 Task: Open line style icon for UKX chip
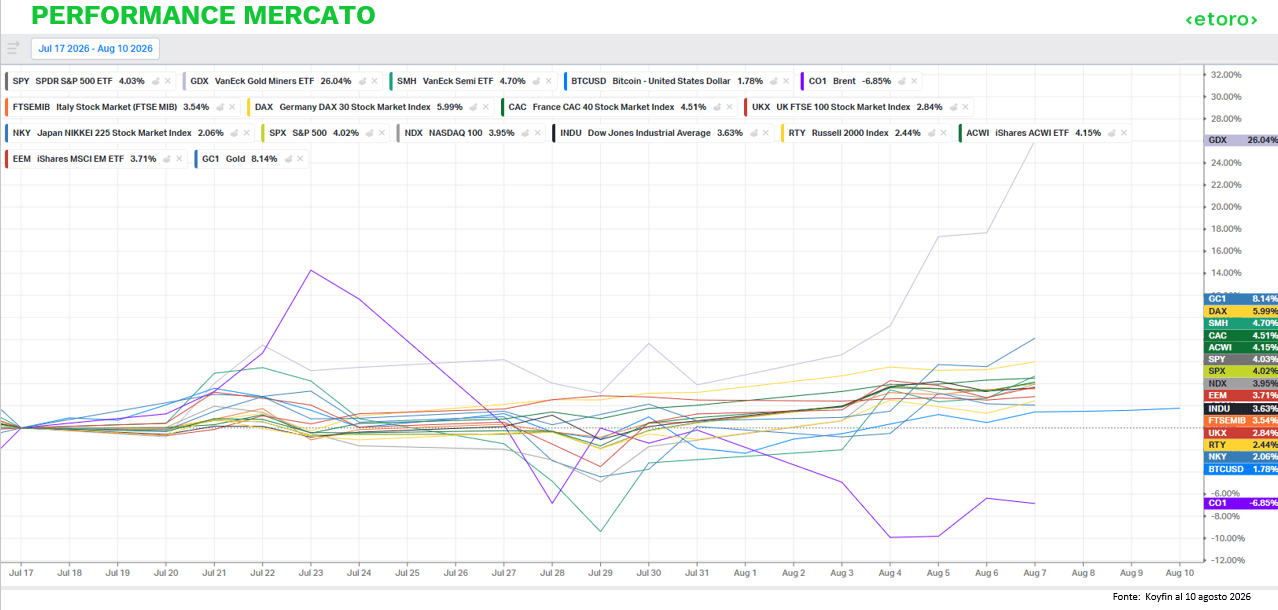[953, 107]
